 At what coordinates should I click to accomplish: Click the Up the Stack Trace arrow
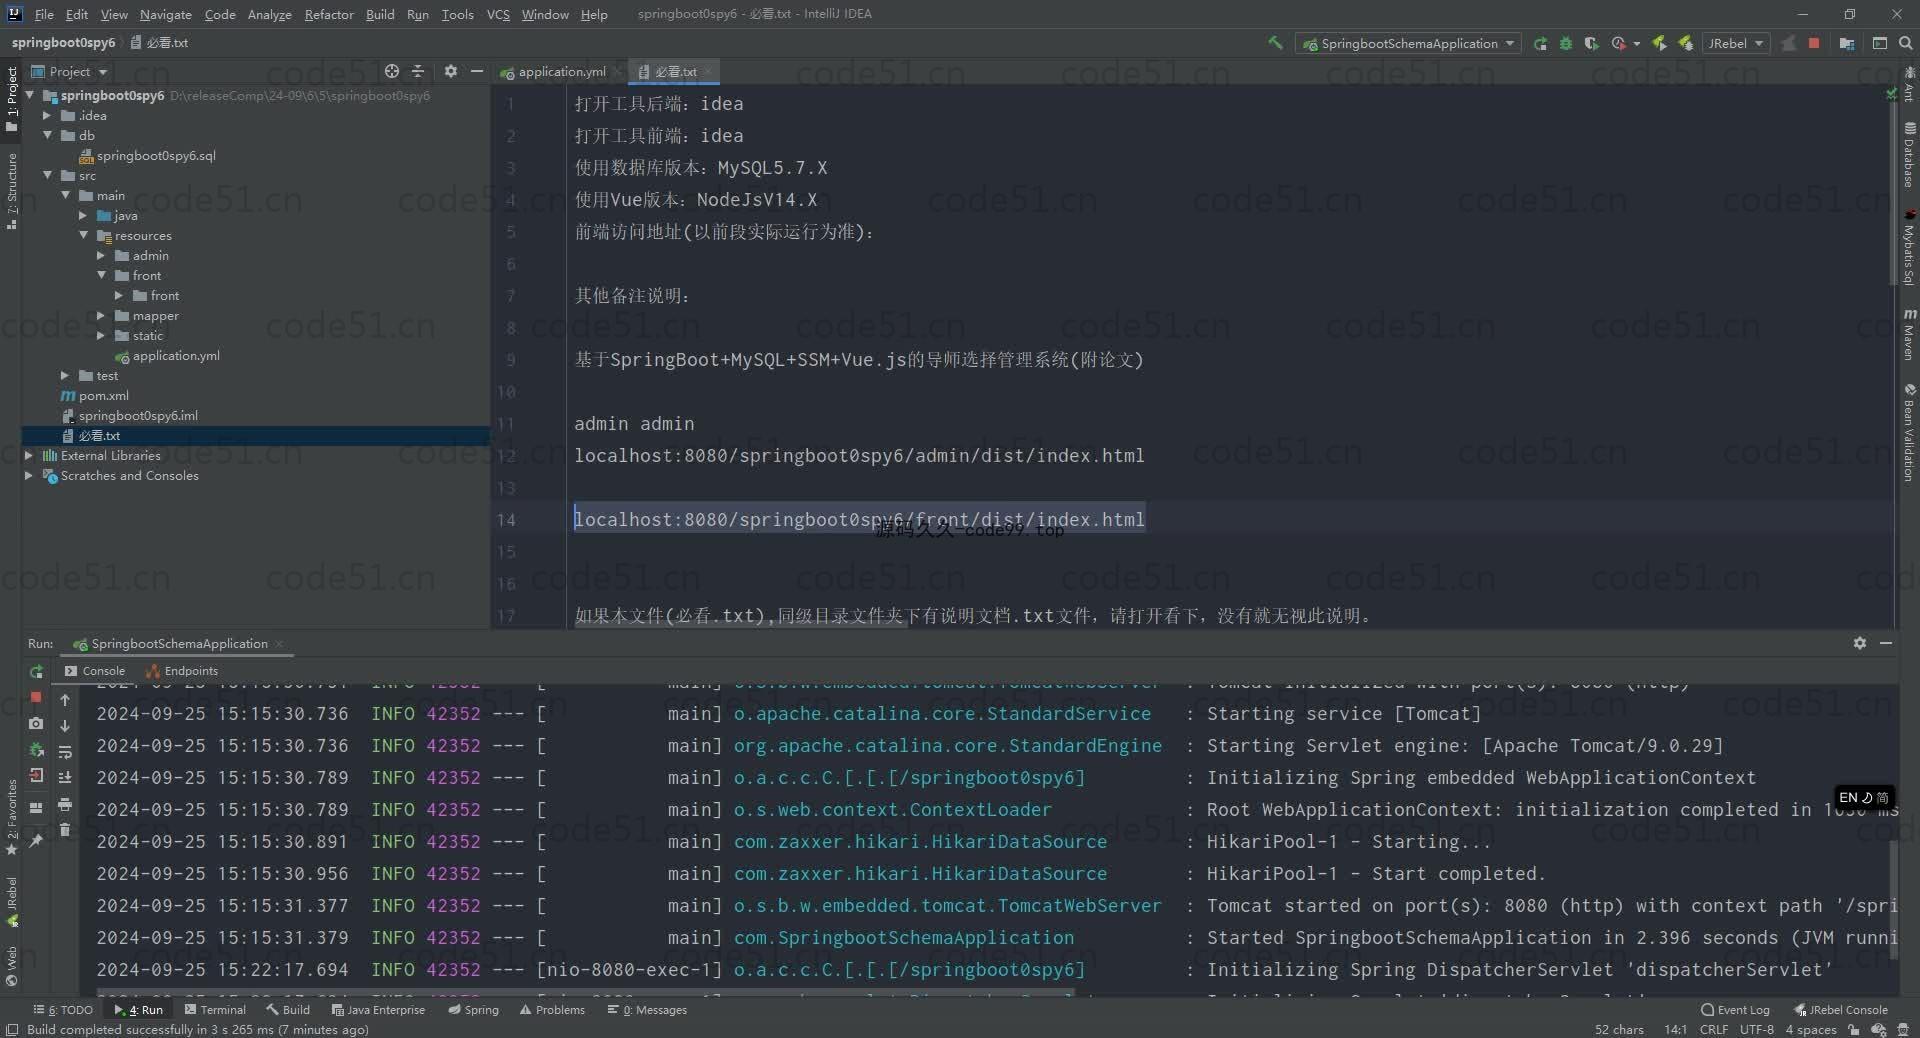tap(65, 700)
